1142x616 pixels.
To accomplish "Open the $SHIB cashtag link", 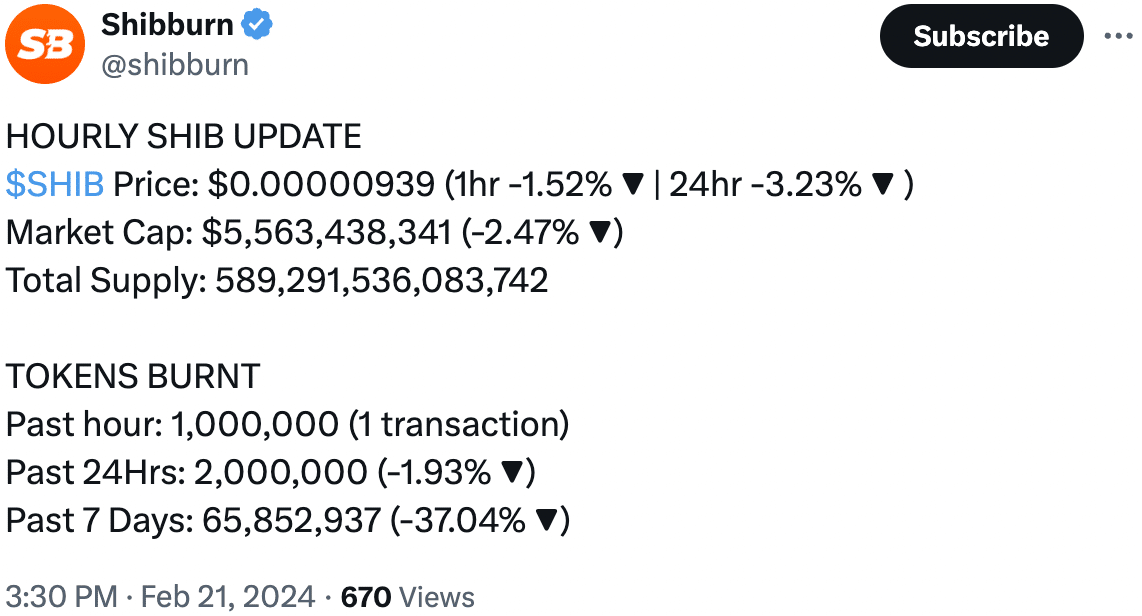I will 55,184.
